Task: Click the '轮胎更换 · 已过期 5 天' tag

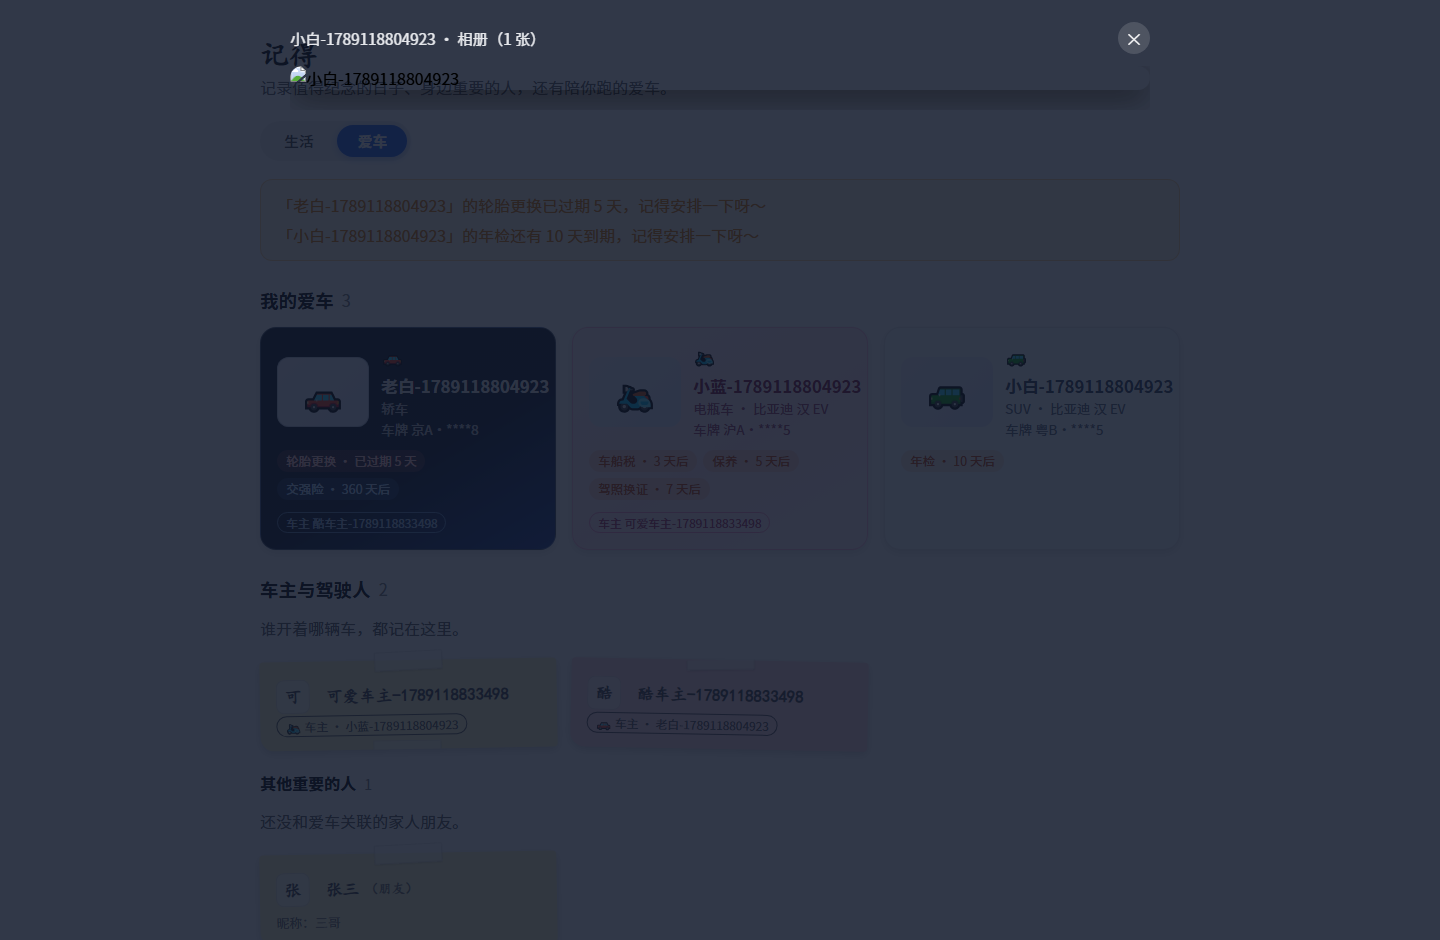Action: tap(351, 461)
